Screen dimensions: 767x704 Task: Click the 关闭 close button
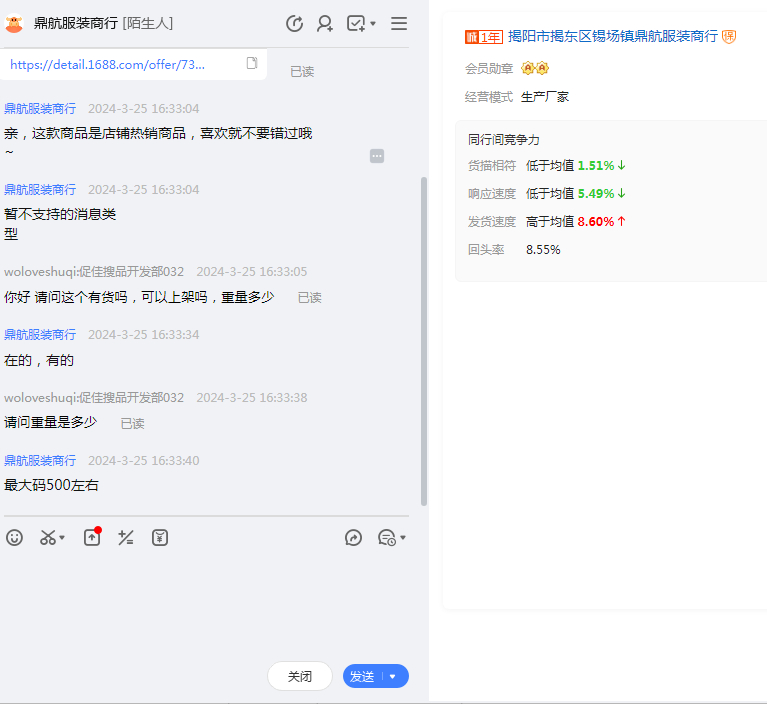pos(300,677)
